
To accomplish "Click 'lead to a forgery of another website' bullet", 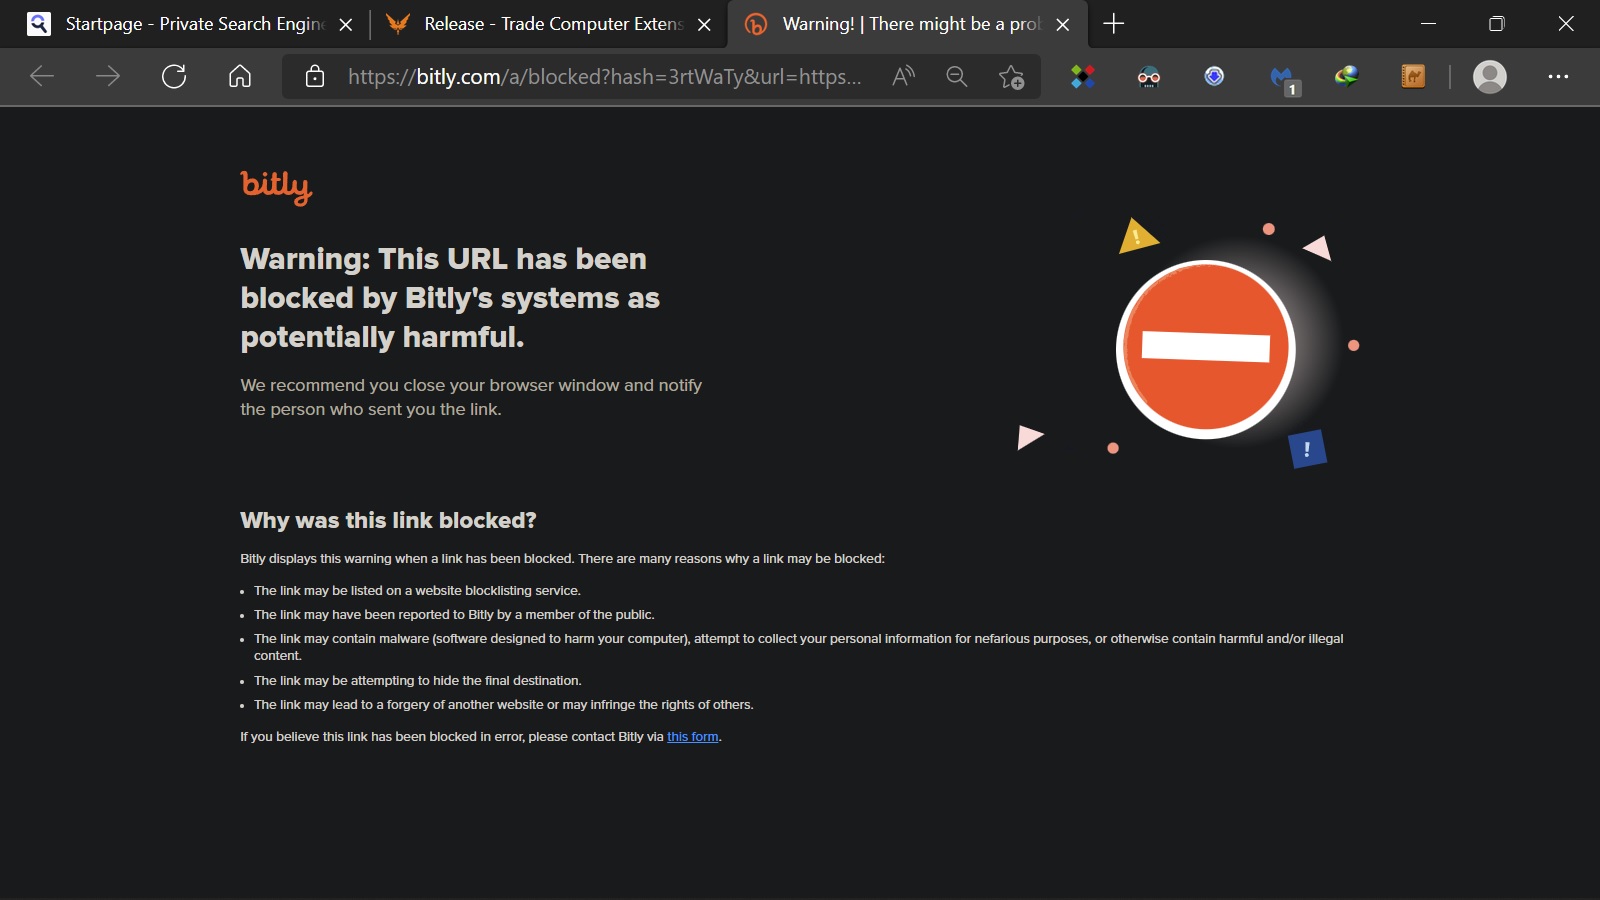I will [503, 705].
